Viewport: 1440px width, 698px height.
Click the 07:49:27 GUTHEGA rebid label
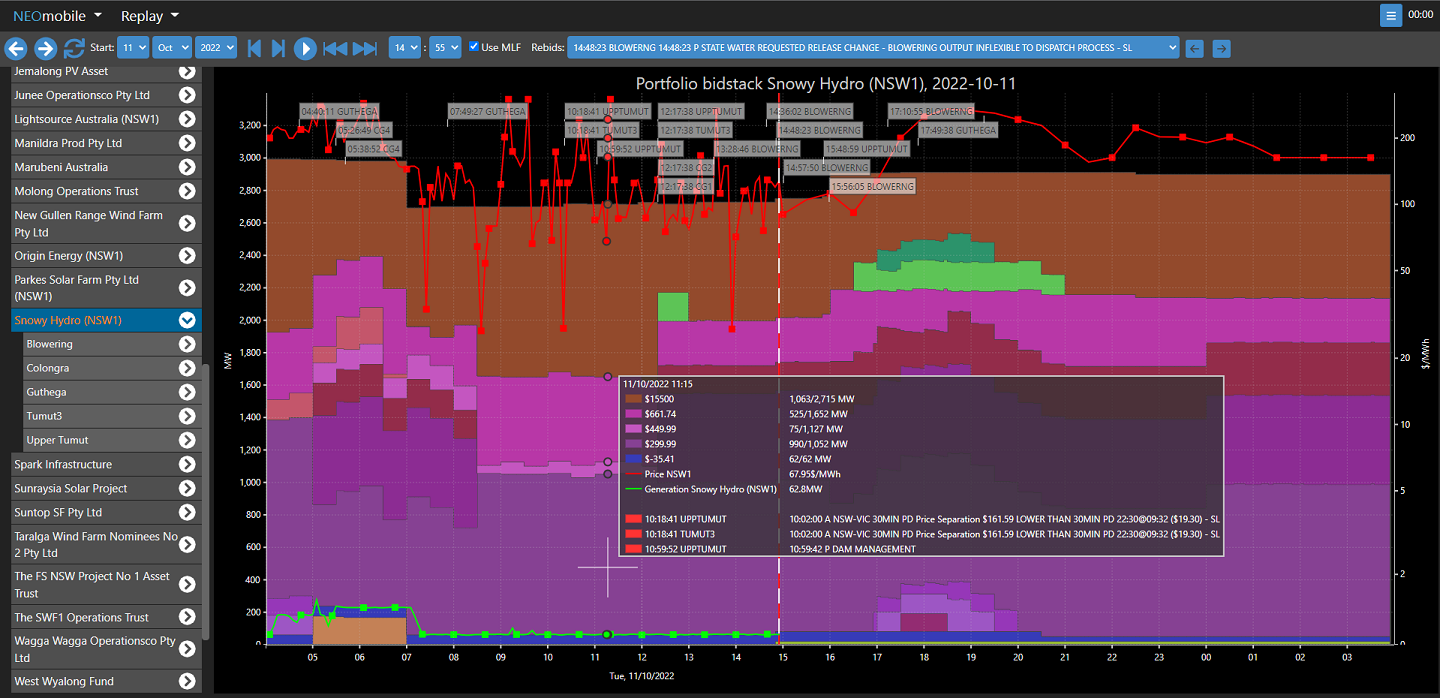point(487,111)
